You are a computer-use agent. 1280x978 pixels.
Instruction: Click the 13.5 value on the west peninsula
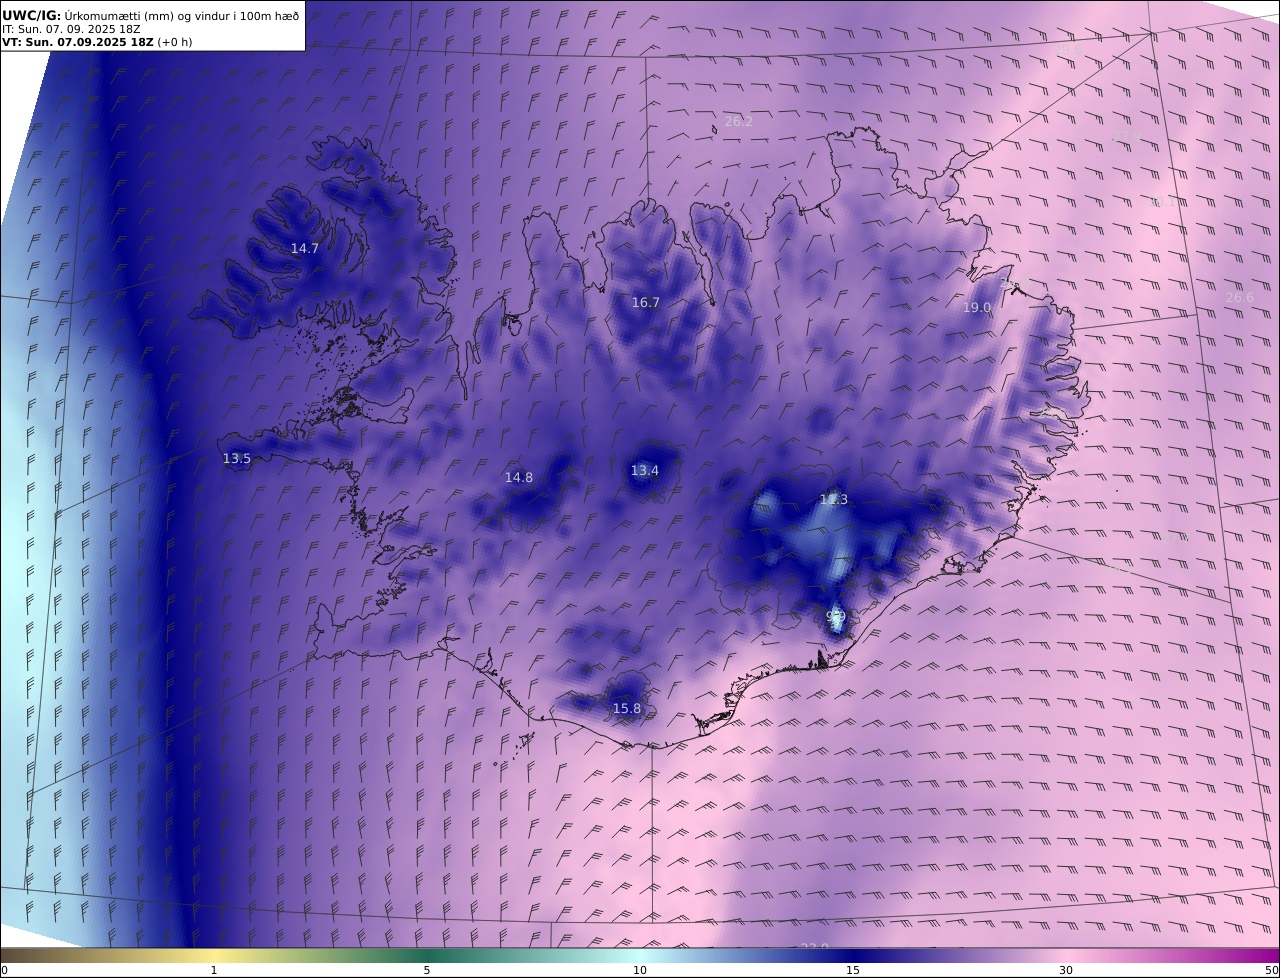pos(236,458)
